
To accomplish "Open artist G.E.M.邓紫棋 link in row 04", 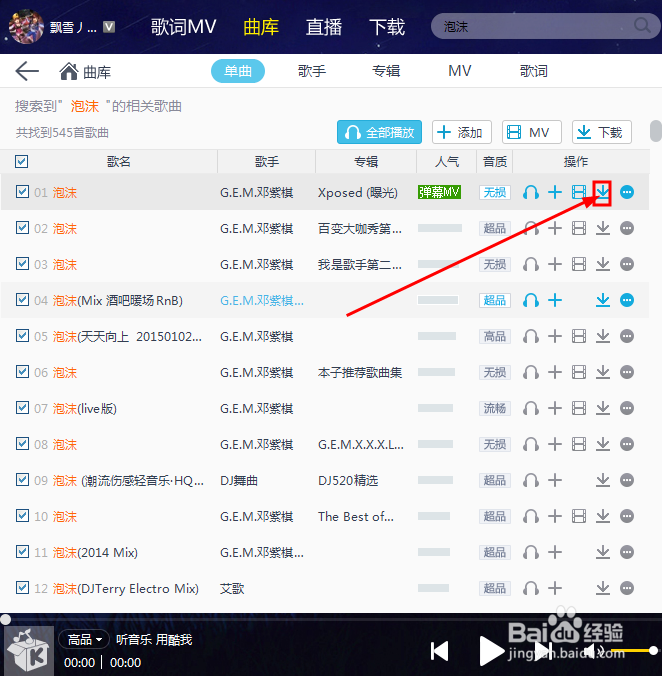I will point(262,300).
